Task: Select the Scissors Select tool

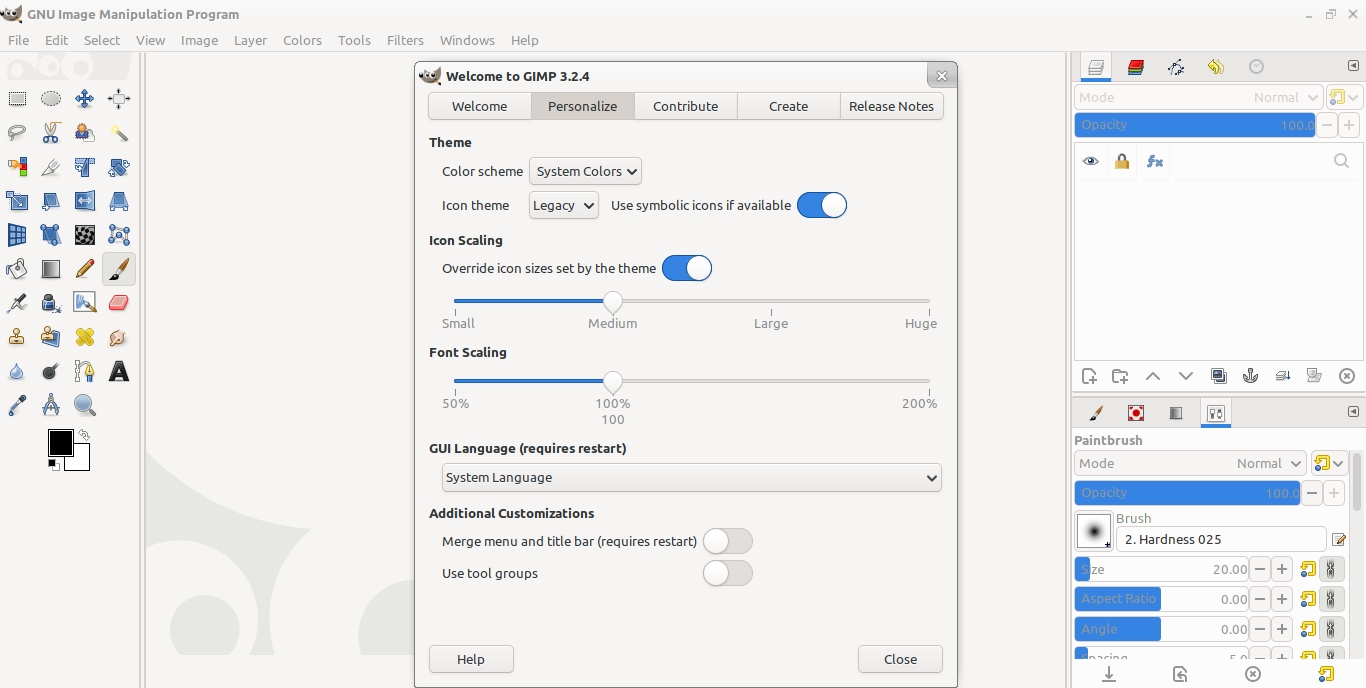Action: tap(51, 132)
